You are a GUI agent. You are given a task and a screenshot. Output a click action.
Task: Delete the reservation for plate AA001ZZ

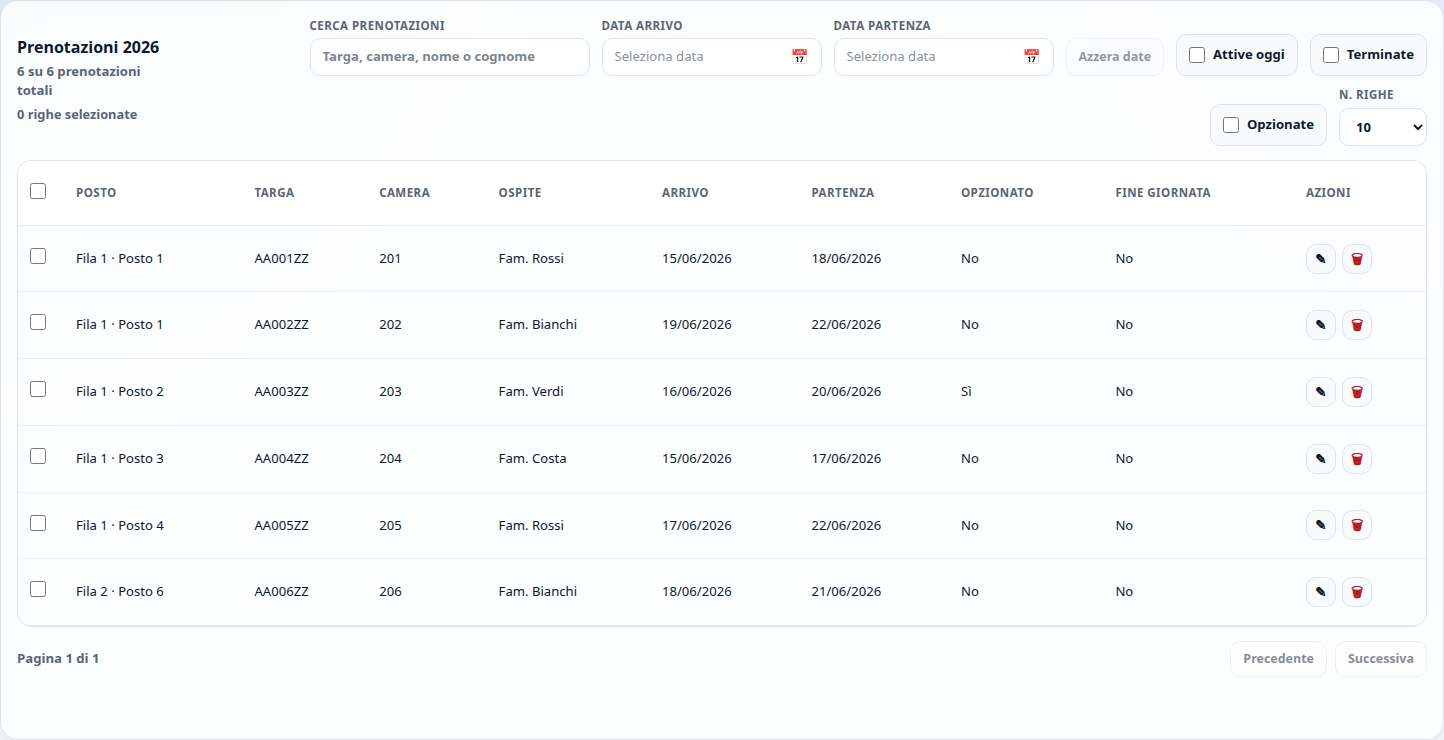[1357, 259]
